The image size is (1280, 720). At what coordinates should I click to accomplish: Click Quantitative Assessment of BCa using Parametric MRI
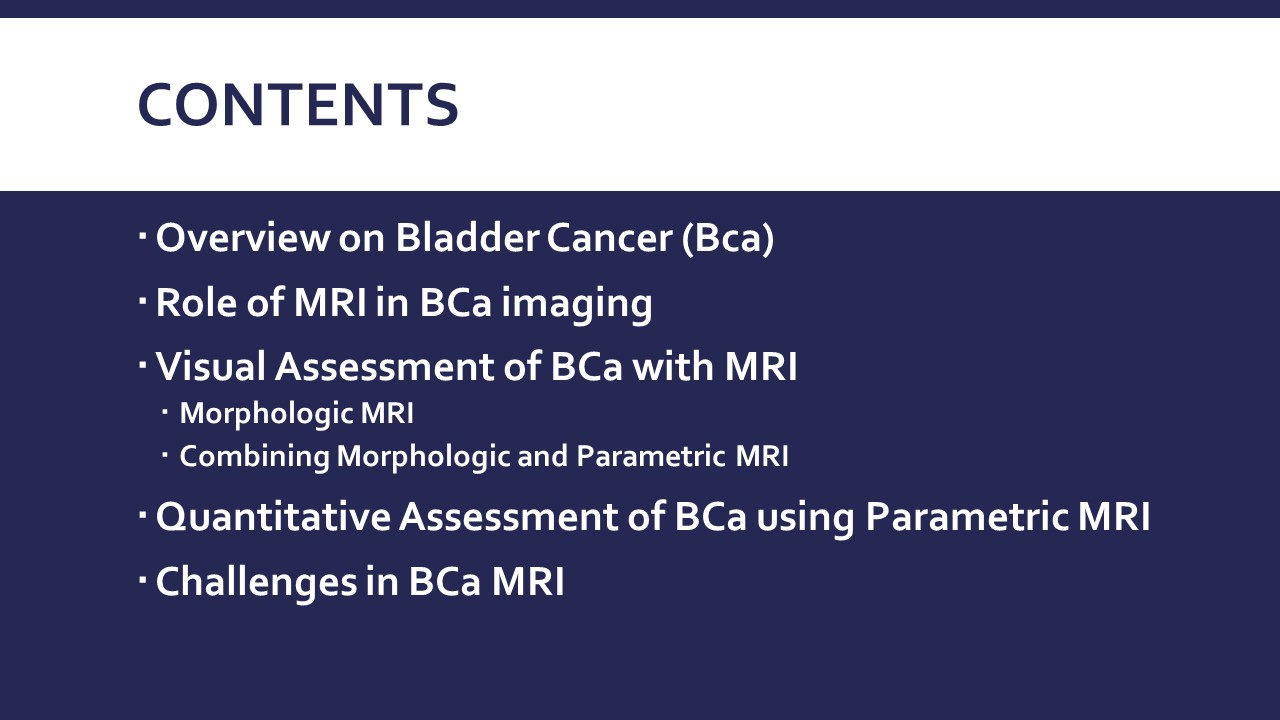tap(652, 517)
